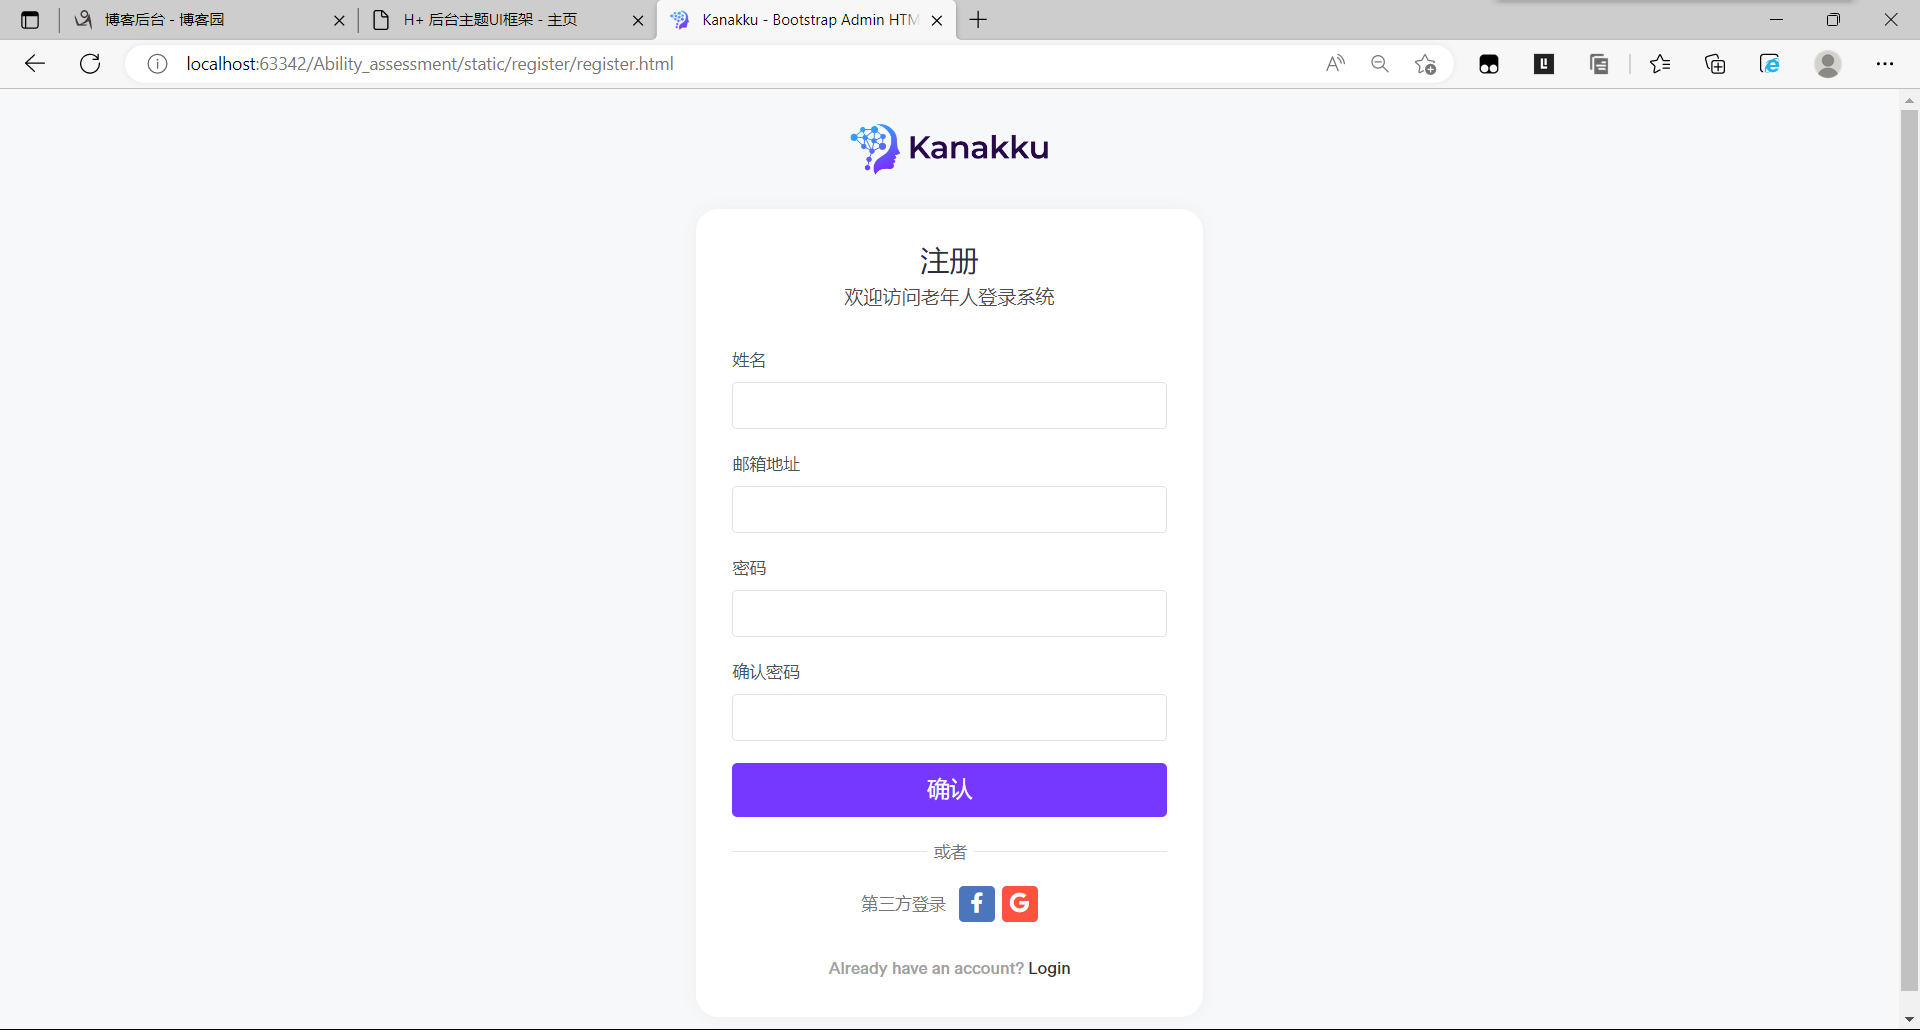Click the Read aloud icon
Image resolution: width=1920 pixels, height=1030 pixels.
pyautogui.click(x=1335, y=64)
